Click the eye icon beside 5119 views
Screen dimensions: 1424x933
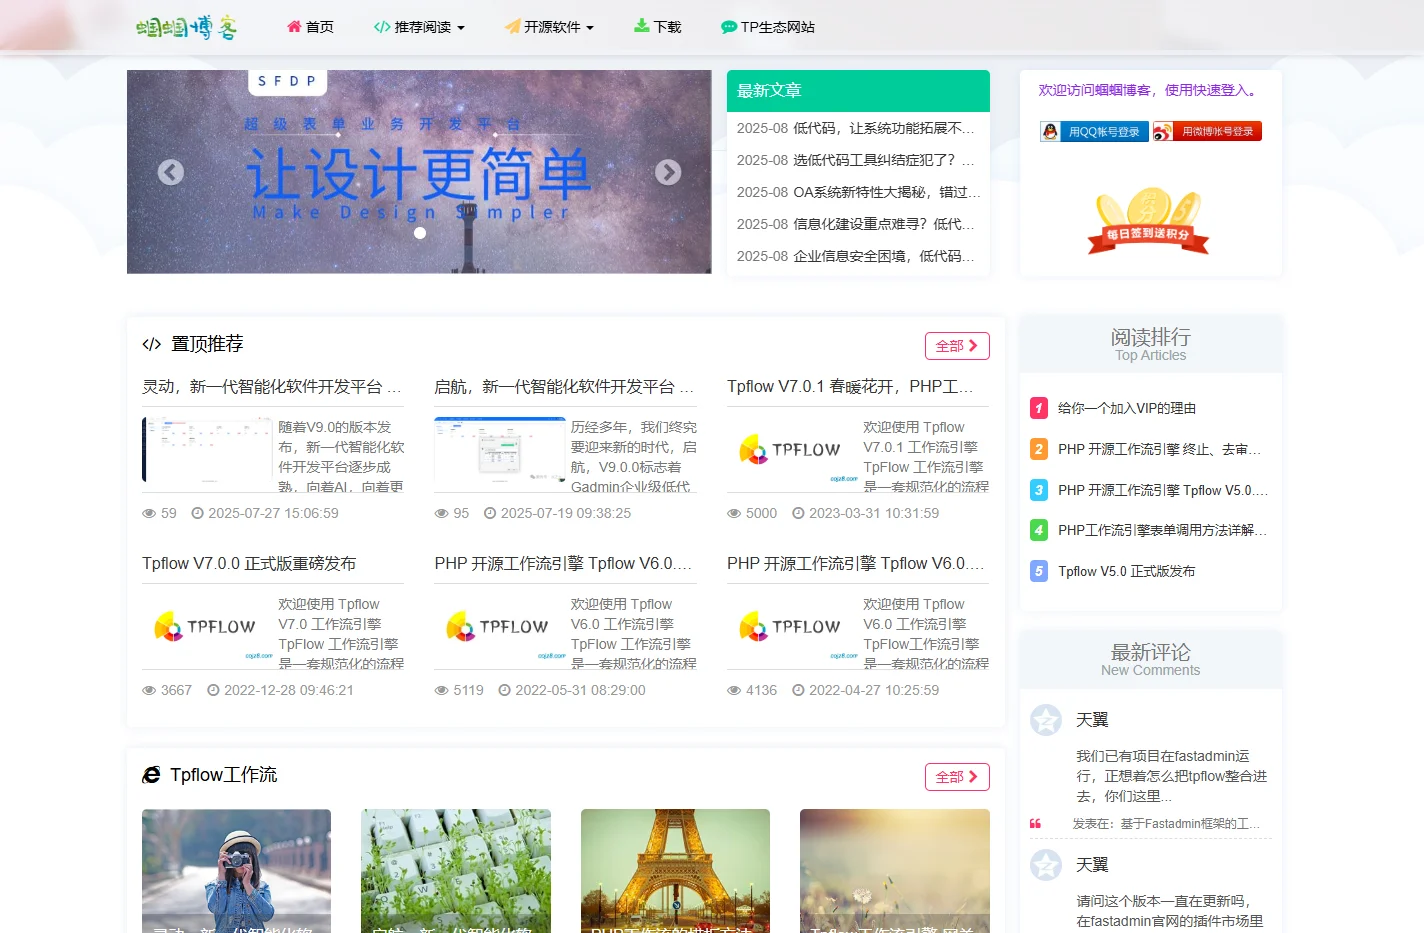(x=442, y=690)
